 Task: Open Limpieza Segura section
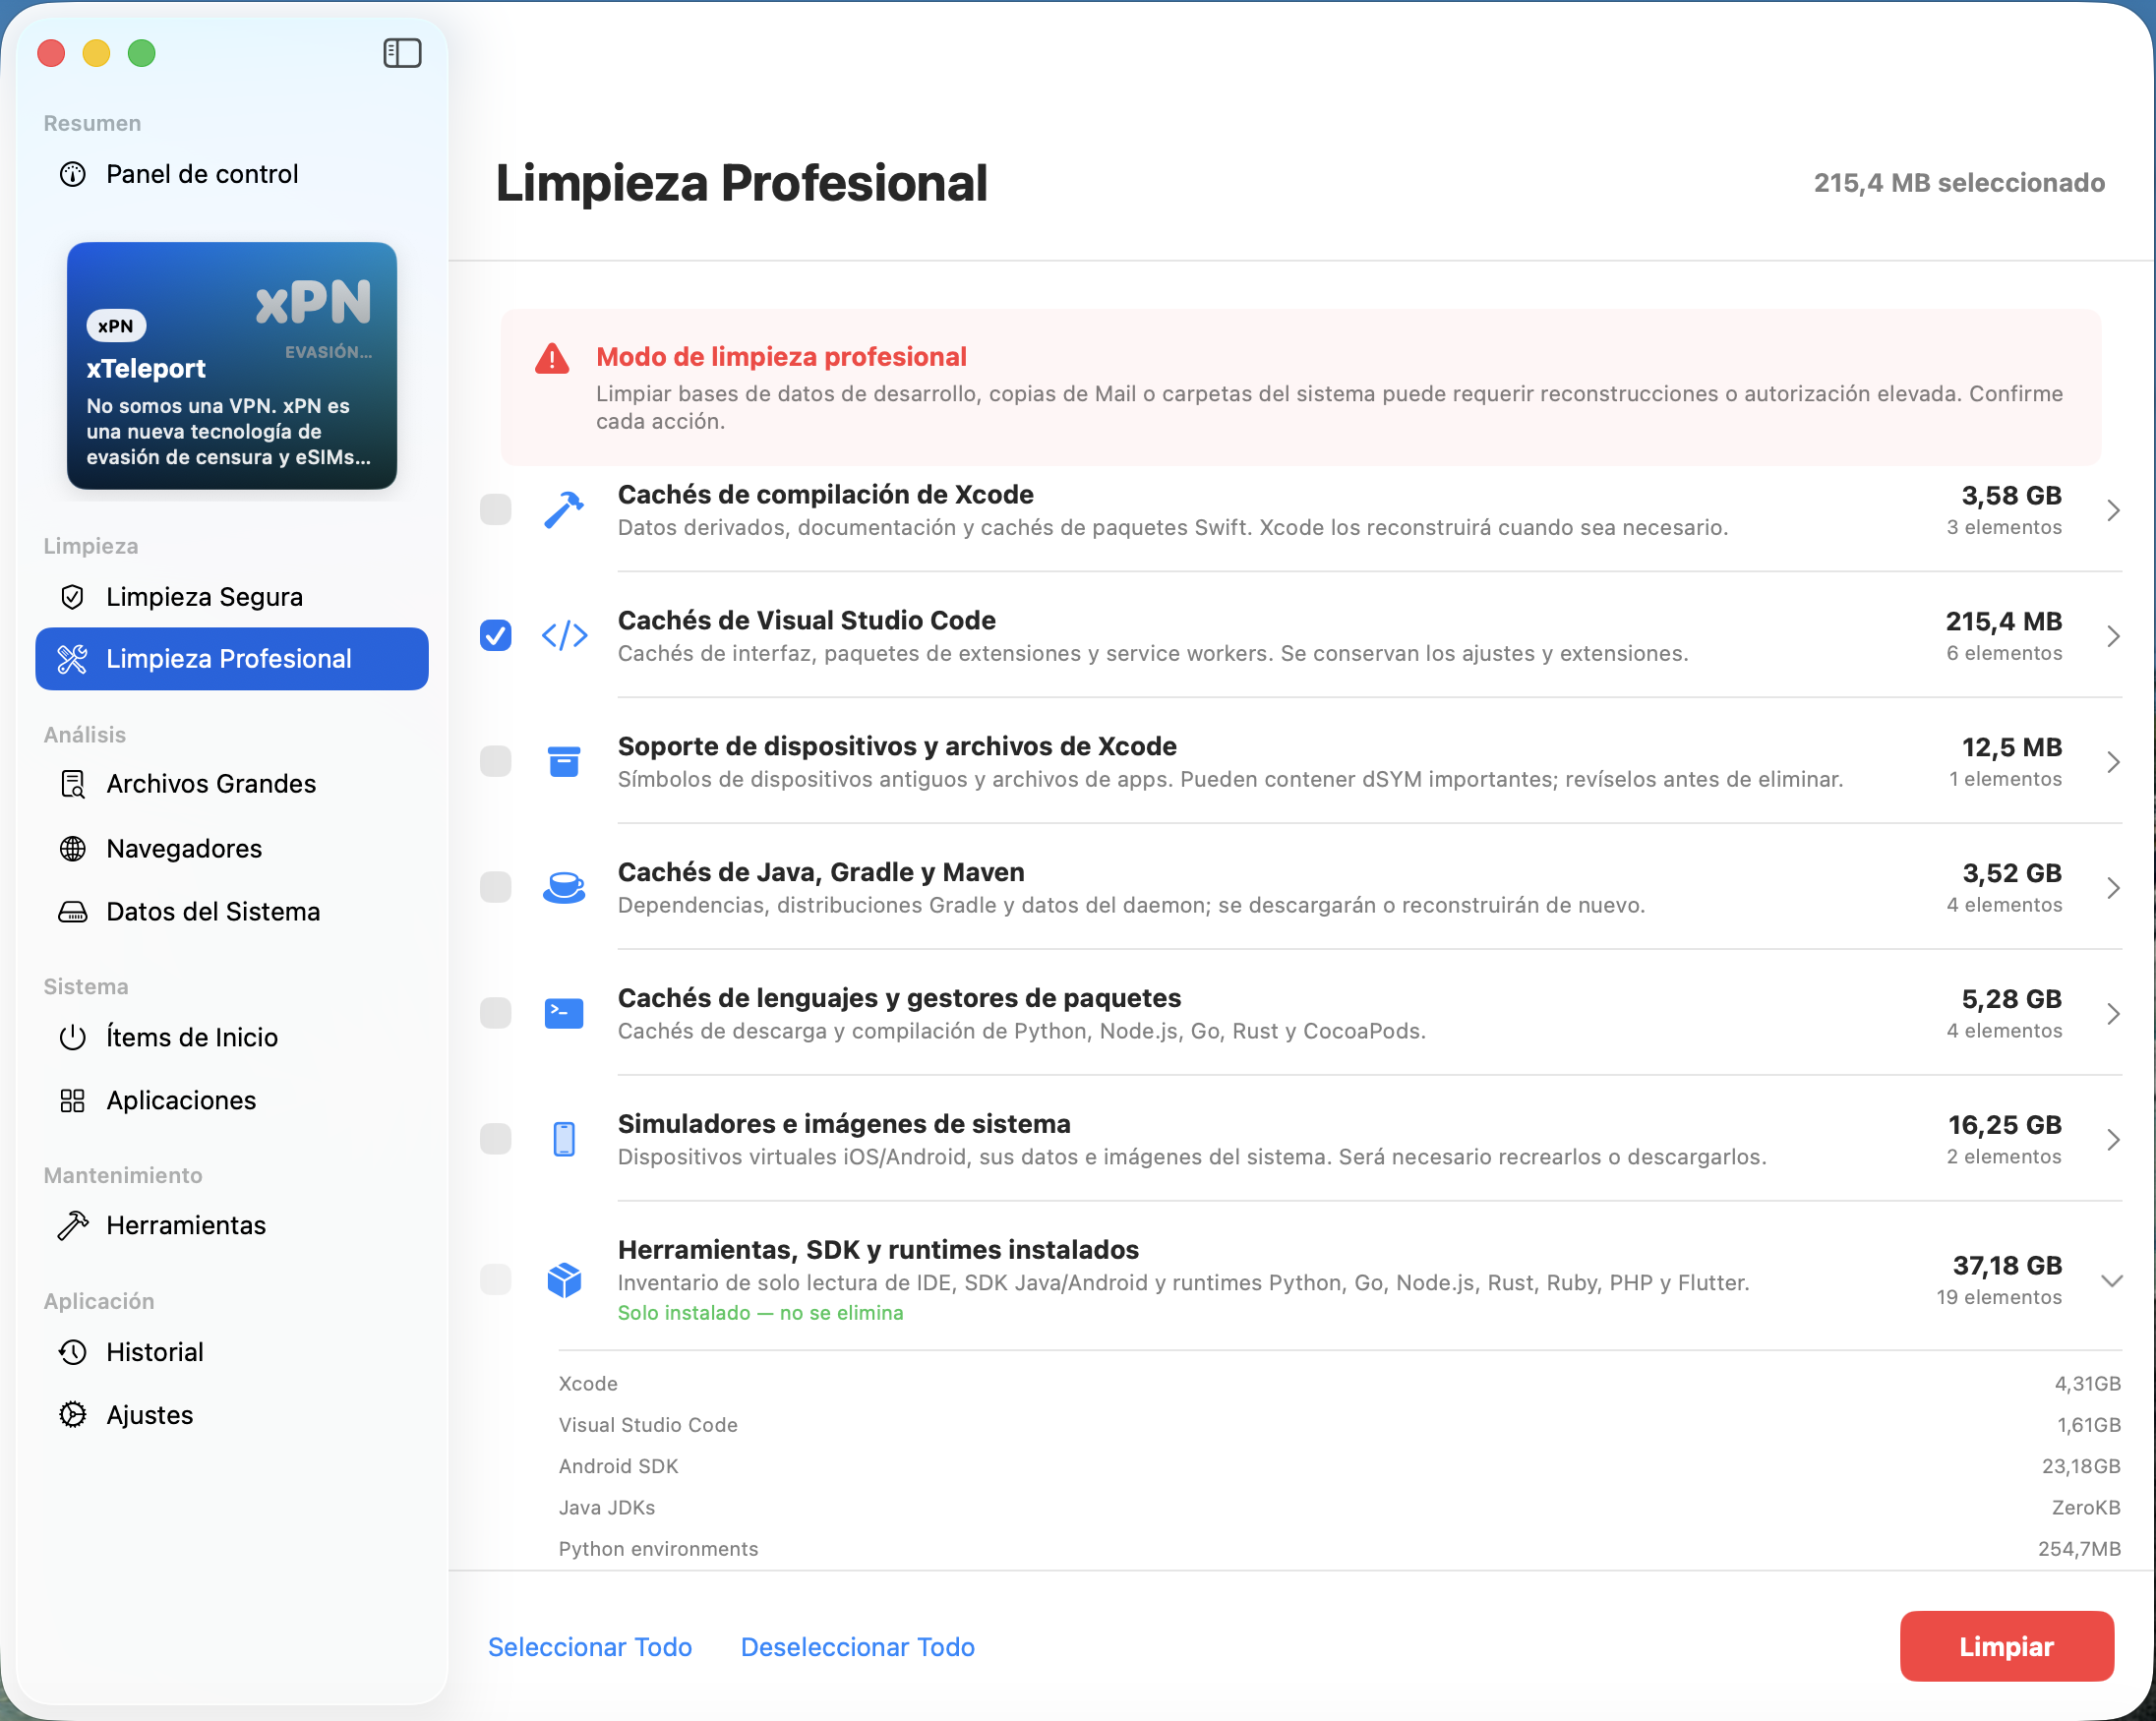tap(232, 597)
